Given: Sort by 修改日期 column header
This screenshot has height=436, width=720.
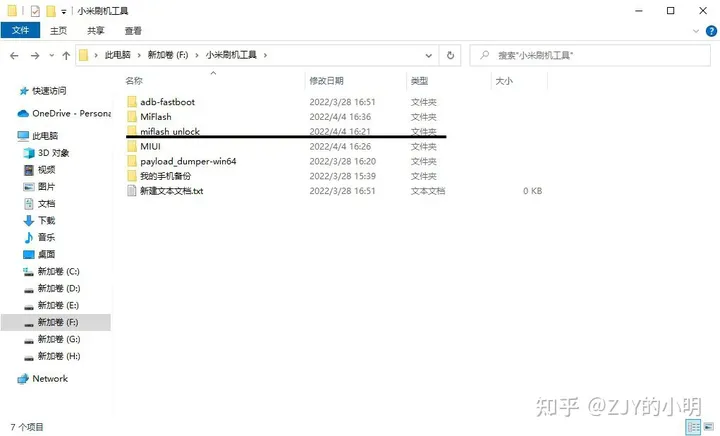Looking at the screenshot, I should tap(326, 81).
